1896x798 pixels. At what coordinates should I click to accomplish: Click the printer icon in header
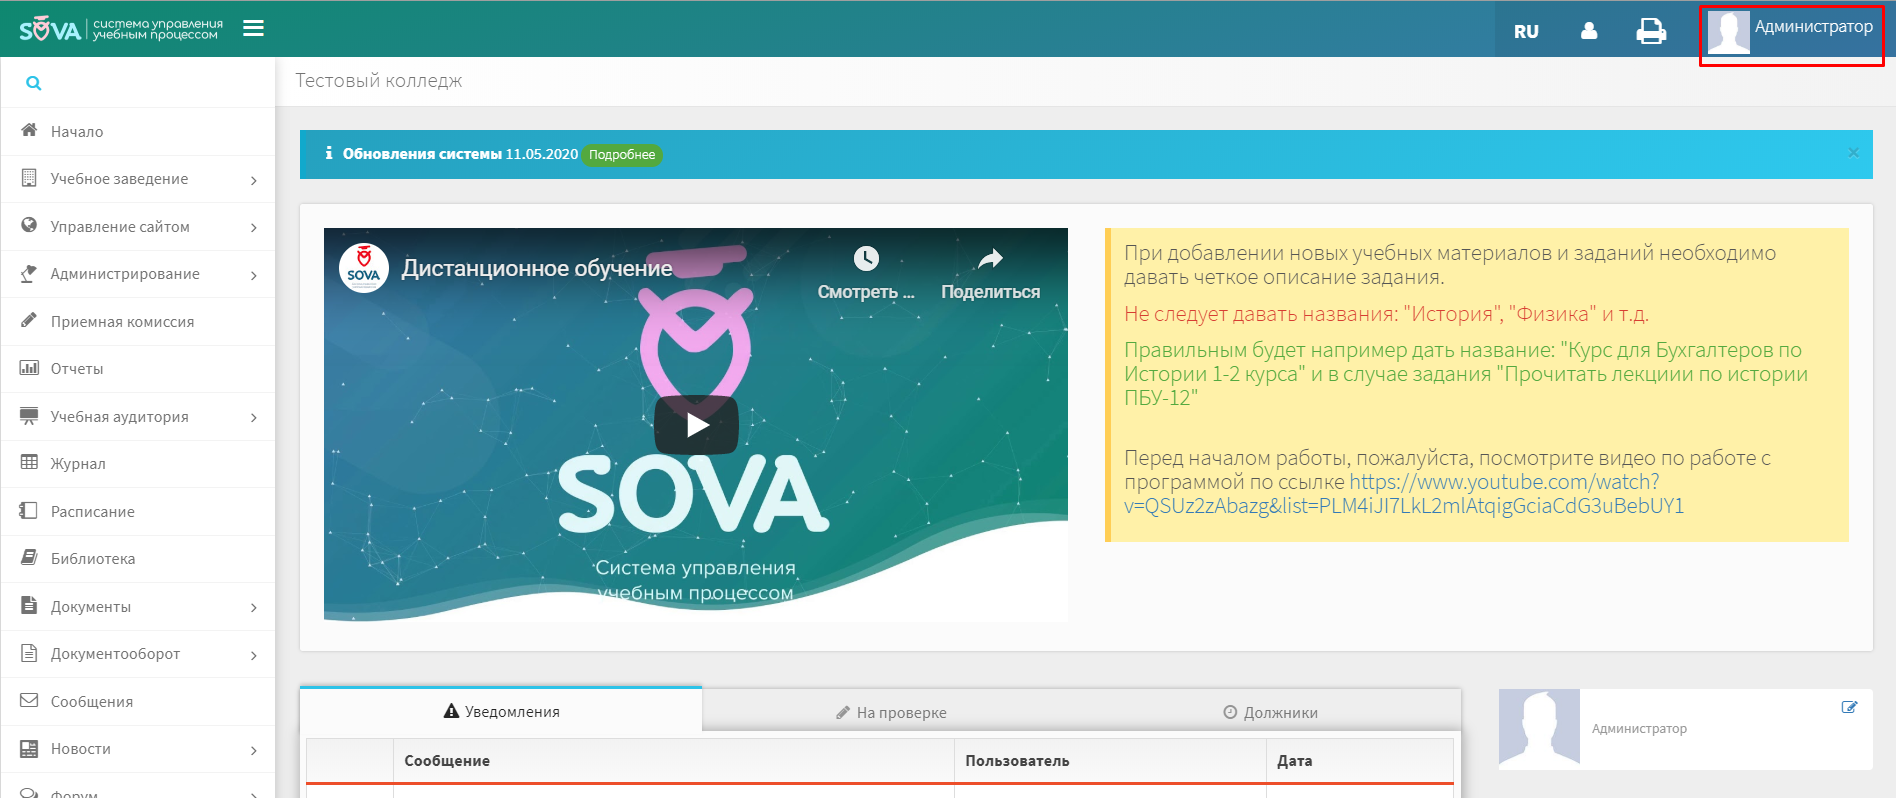click(1651, 32)
